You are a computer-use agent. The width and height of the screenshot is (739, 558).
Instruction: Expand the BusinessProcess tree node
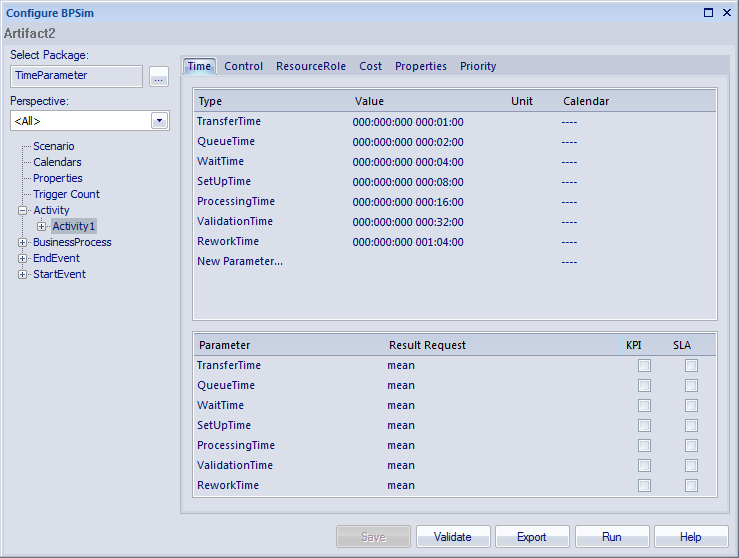[x=23, y=242]
